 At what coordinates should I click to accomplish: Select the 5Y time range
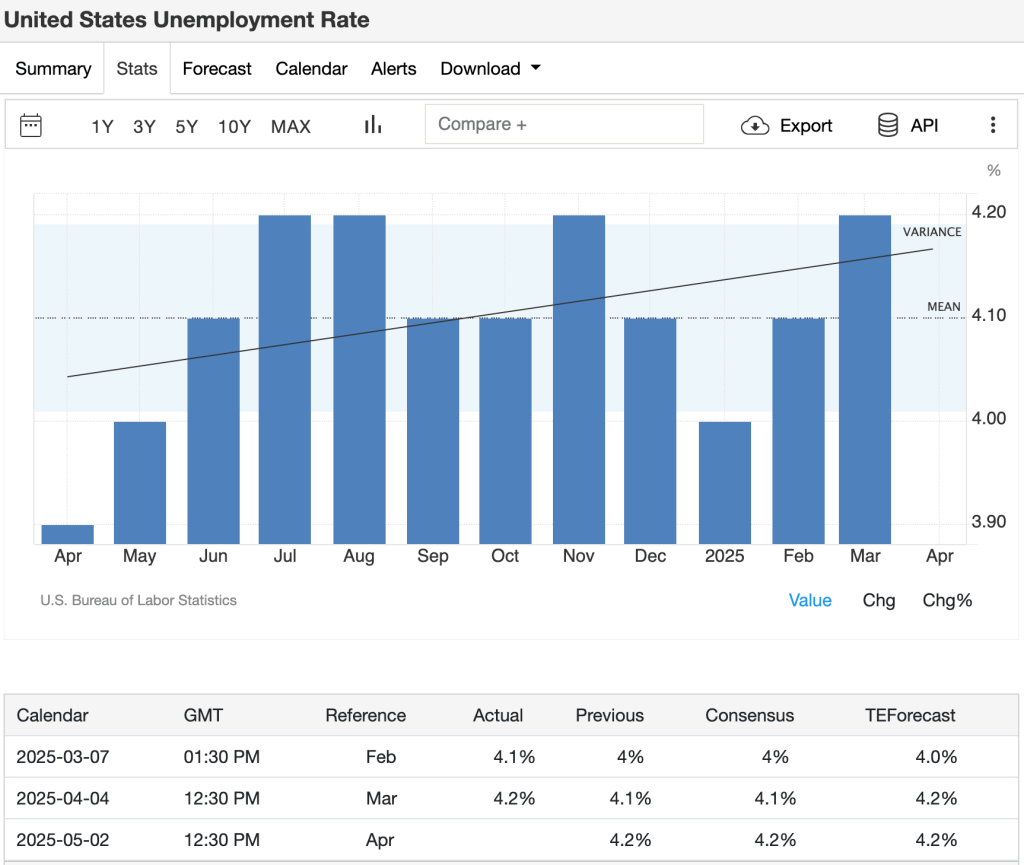[x=186, y=126]
